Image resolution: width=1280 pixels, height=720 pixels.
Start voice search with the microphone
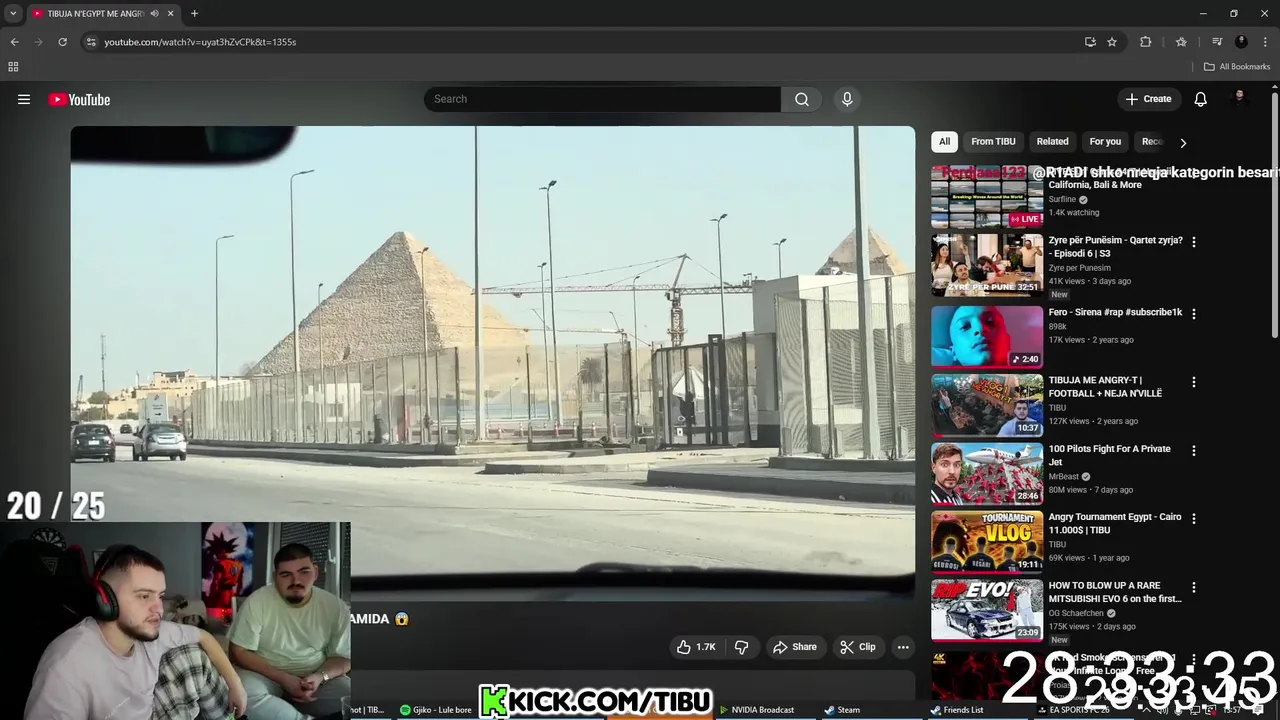847,99
